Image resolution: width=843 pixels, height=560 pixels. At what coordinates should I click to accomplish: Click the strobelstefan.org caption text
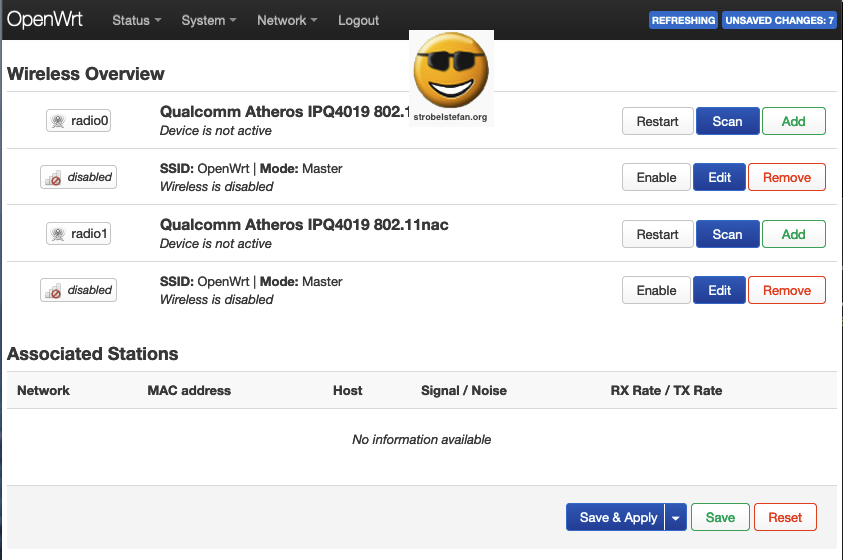click(x=450, y=117)
